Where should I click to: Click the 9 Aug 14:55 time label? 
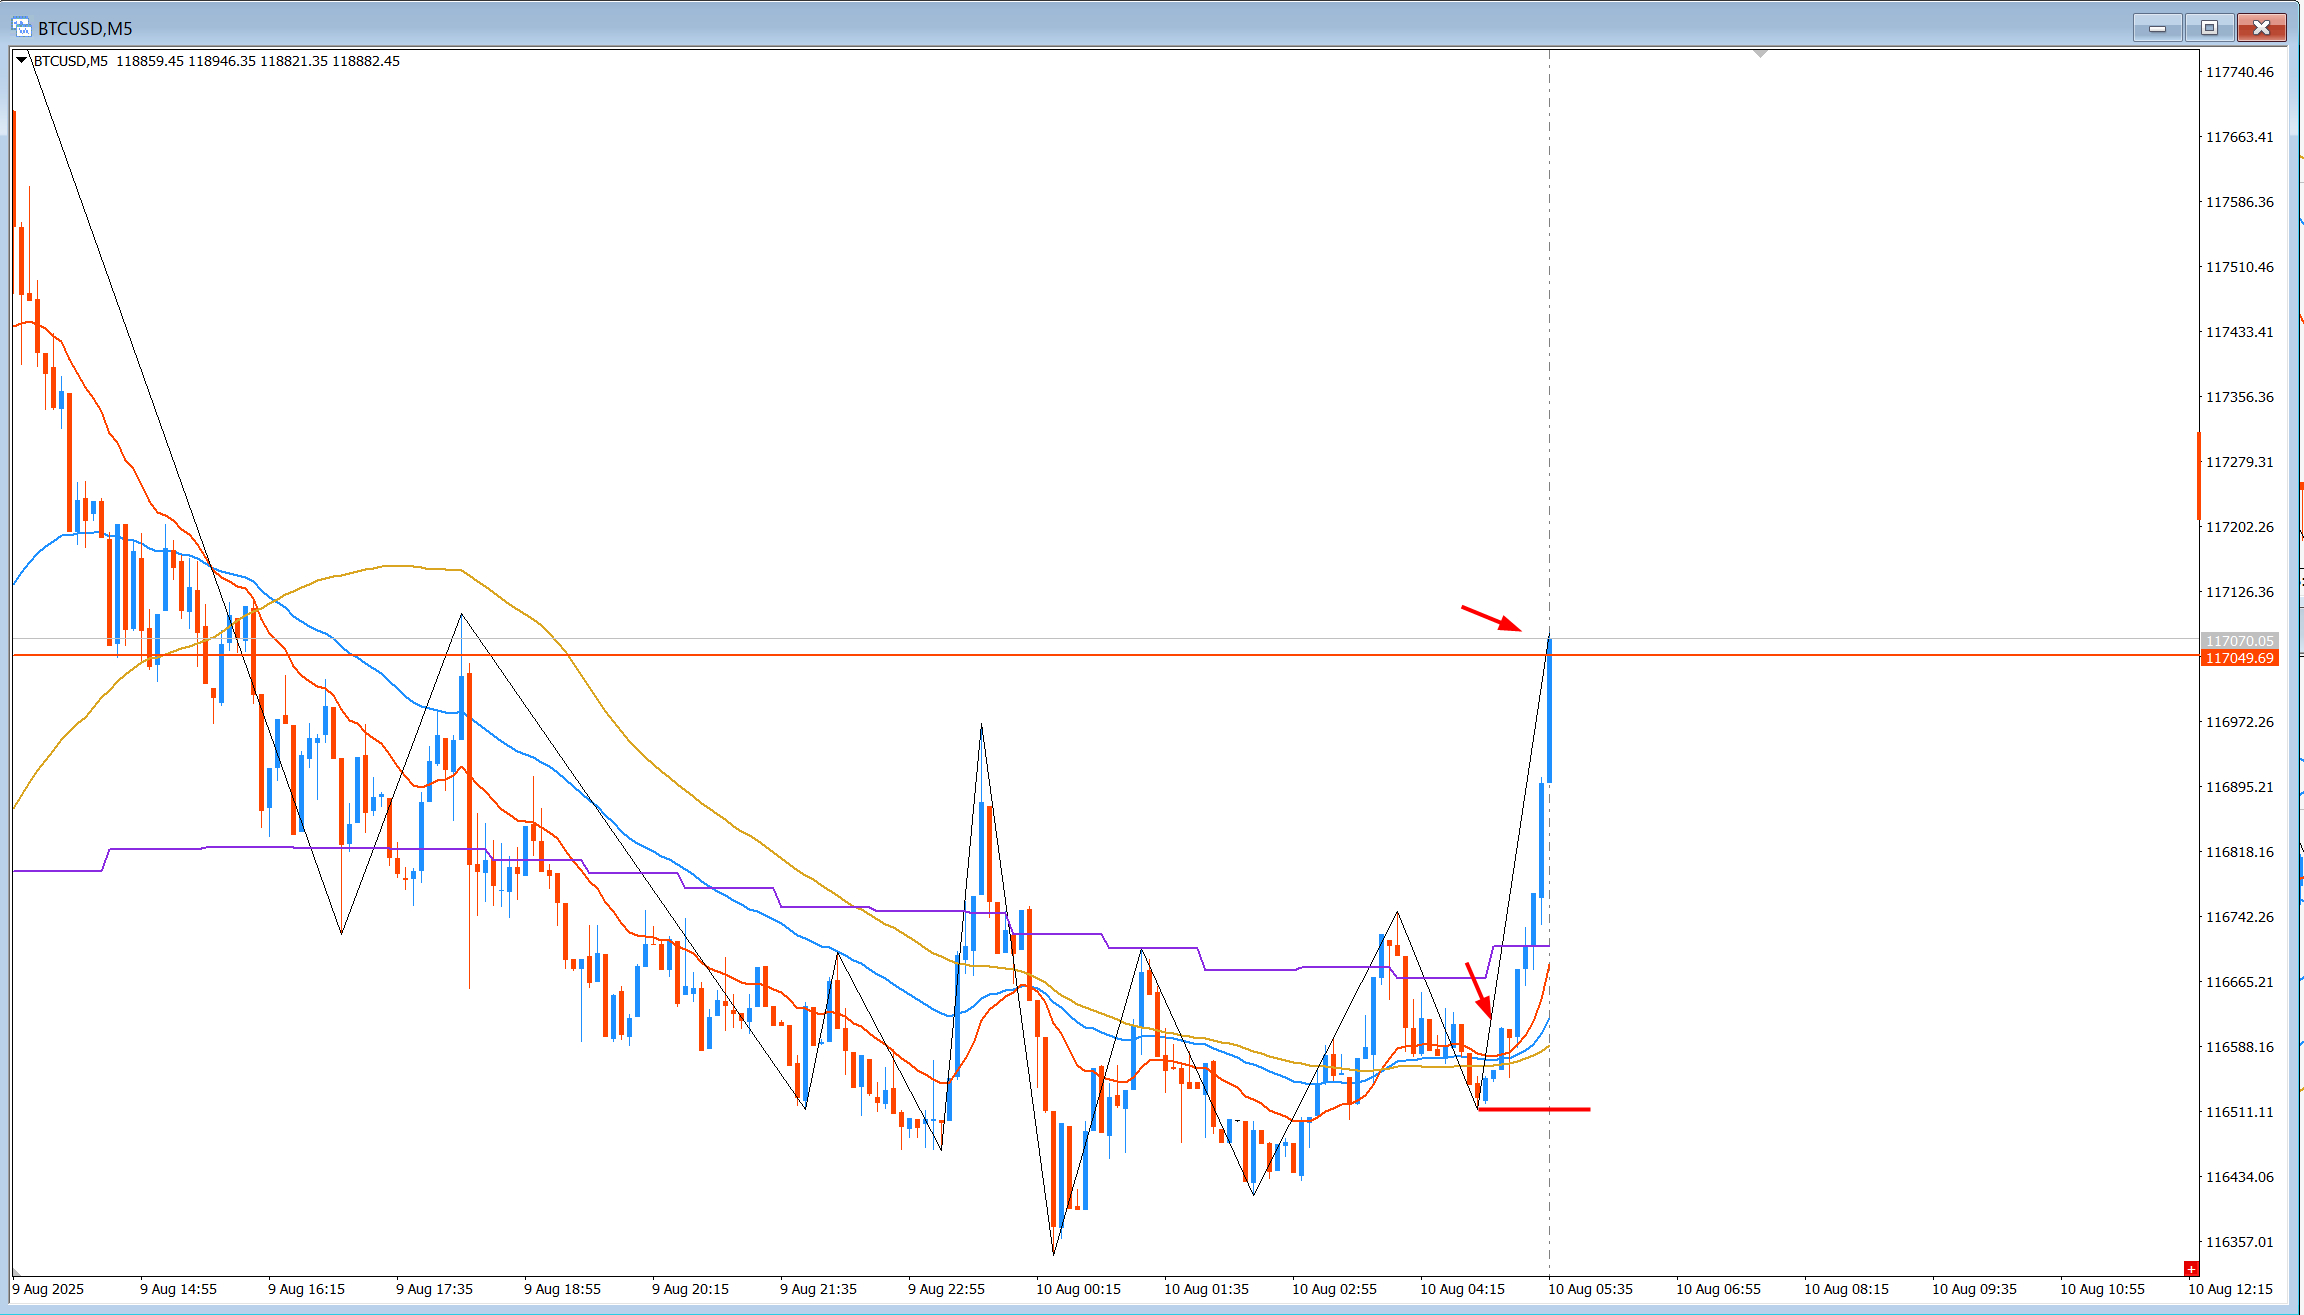point(178,1289)
